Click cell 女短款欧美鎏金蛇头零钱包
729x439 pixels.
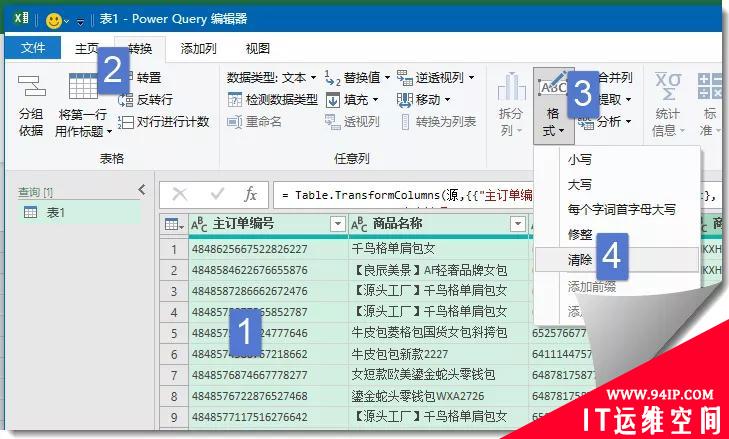438,375
